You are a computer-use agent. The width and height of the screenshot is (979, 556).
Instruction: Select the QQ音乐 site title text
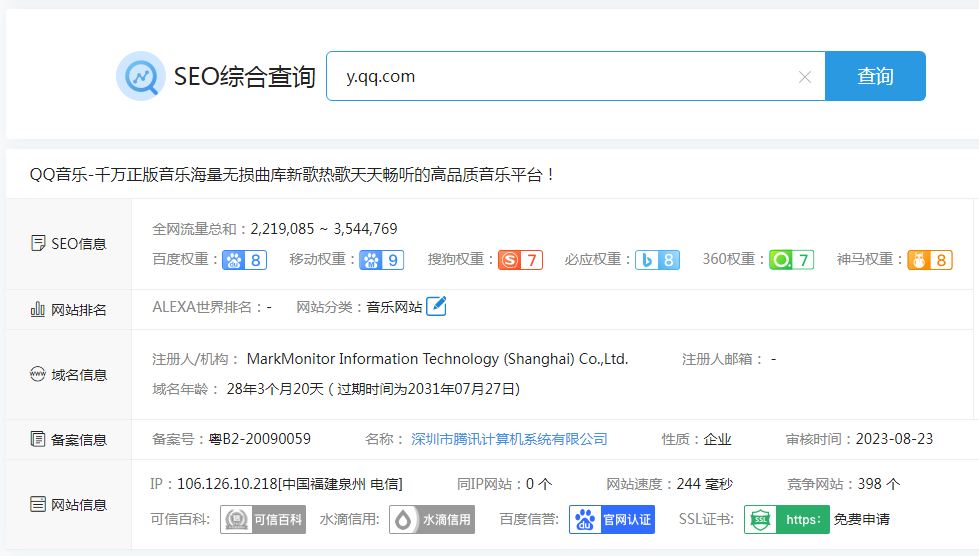point(292,175)
